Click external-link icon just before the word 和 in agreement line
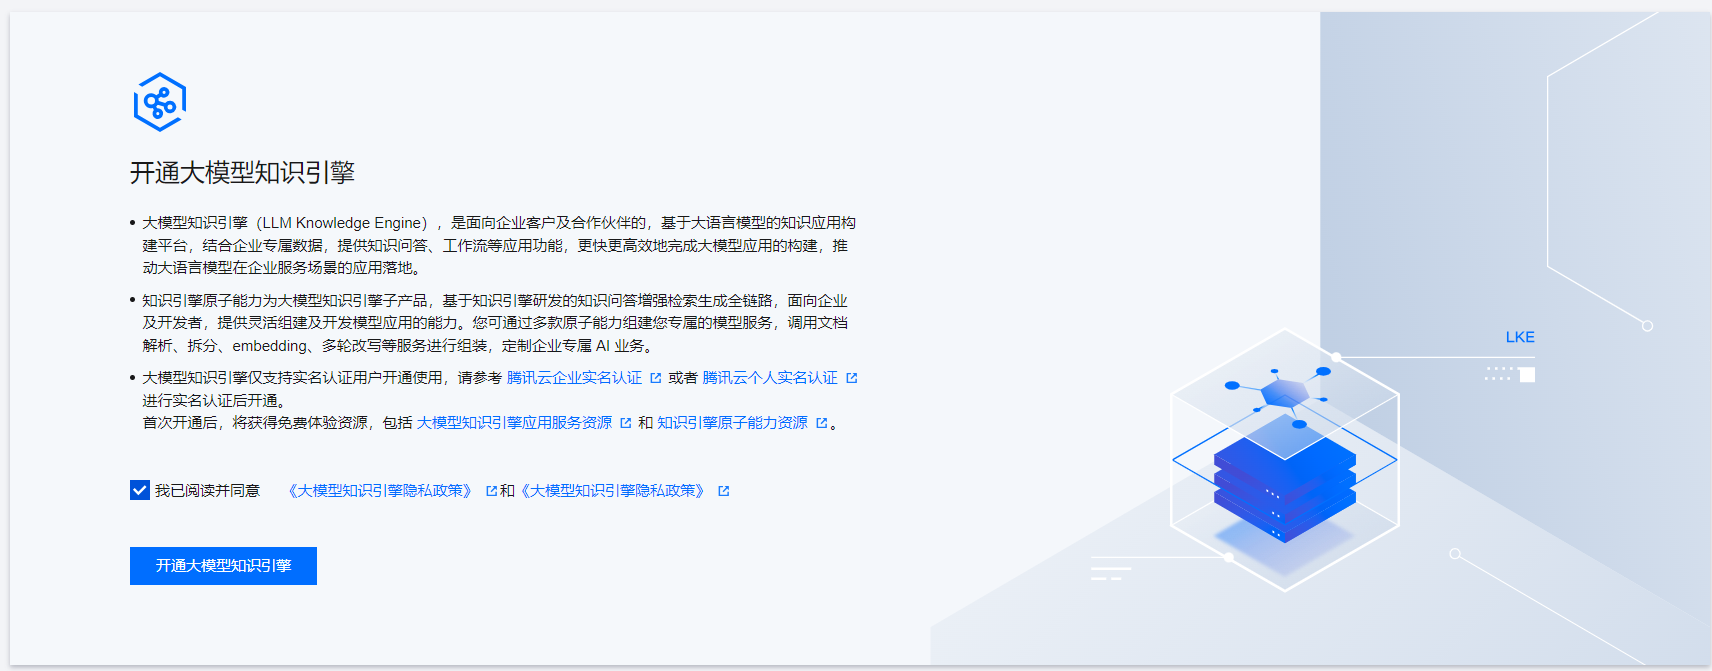The height and width of the screenshot is (671, 1712). (x=491, y=491)
